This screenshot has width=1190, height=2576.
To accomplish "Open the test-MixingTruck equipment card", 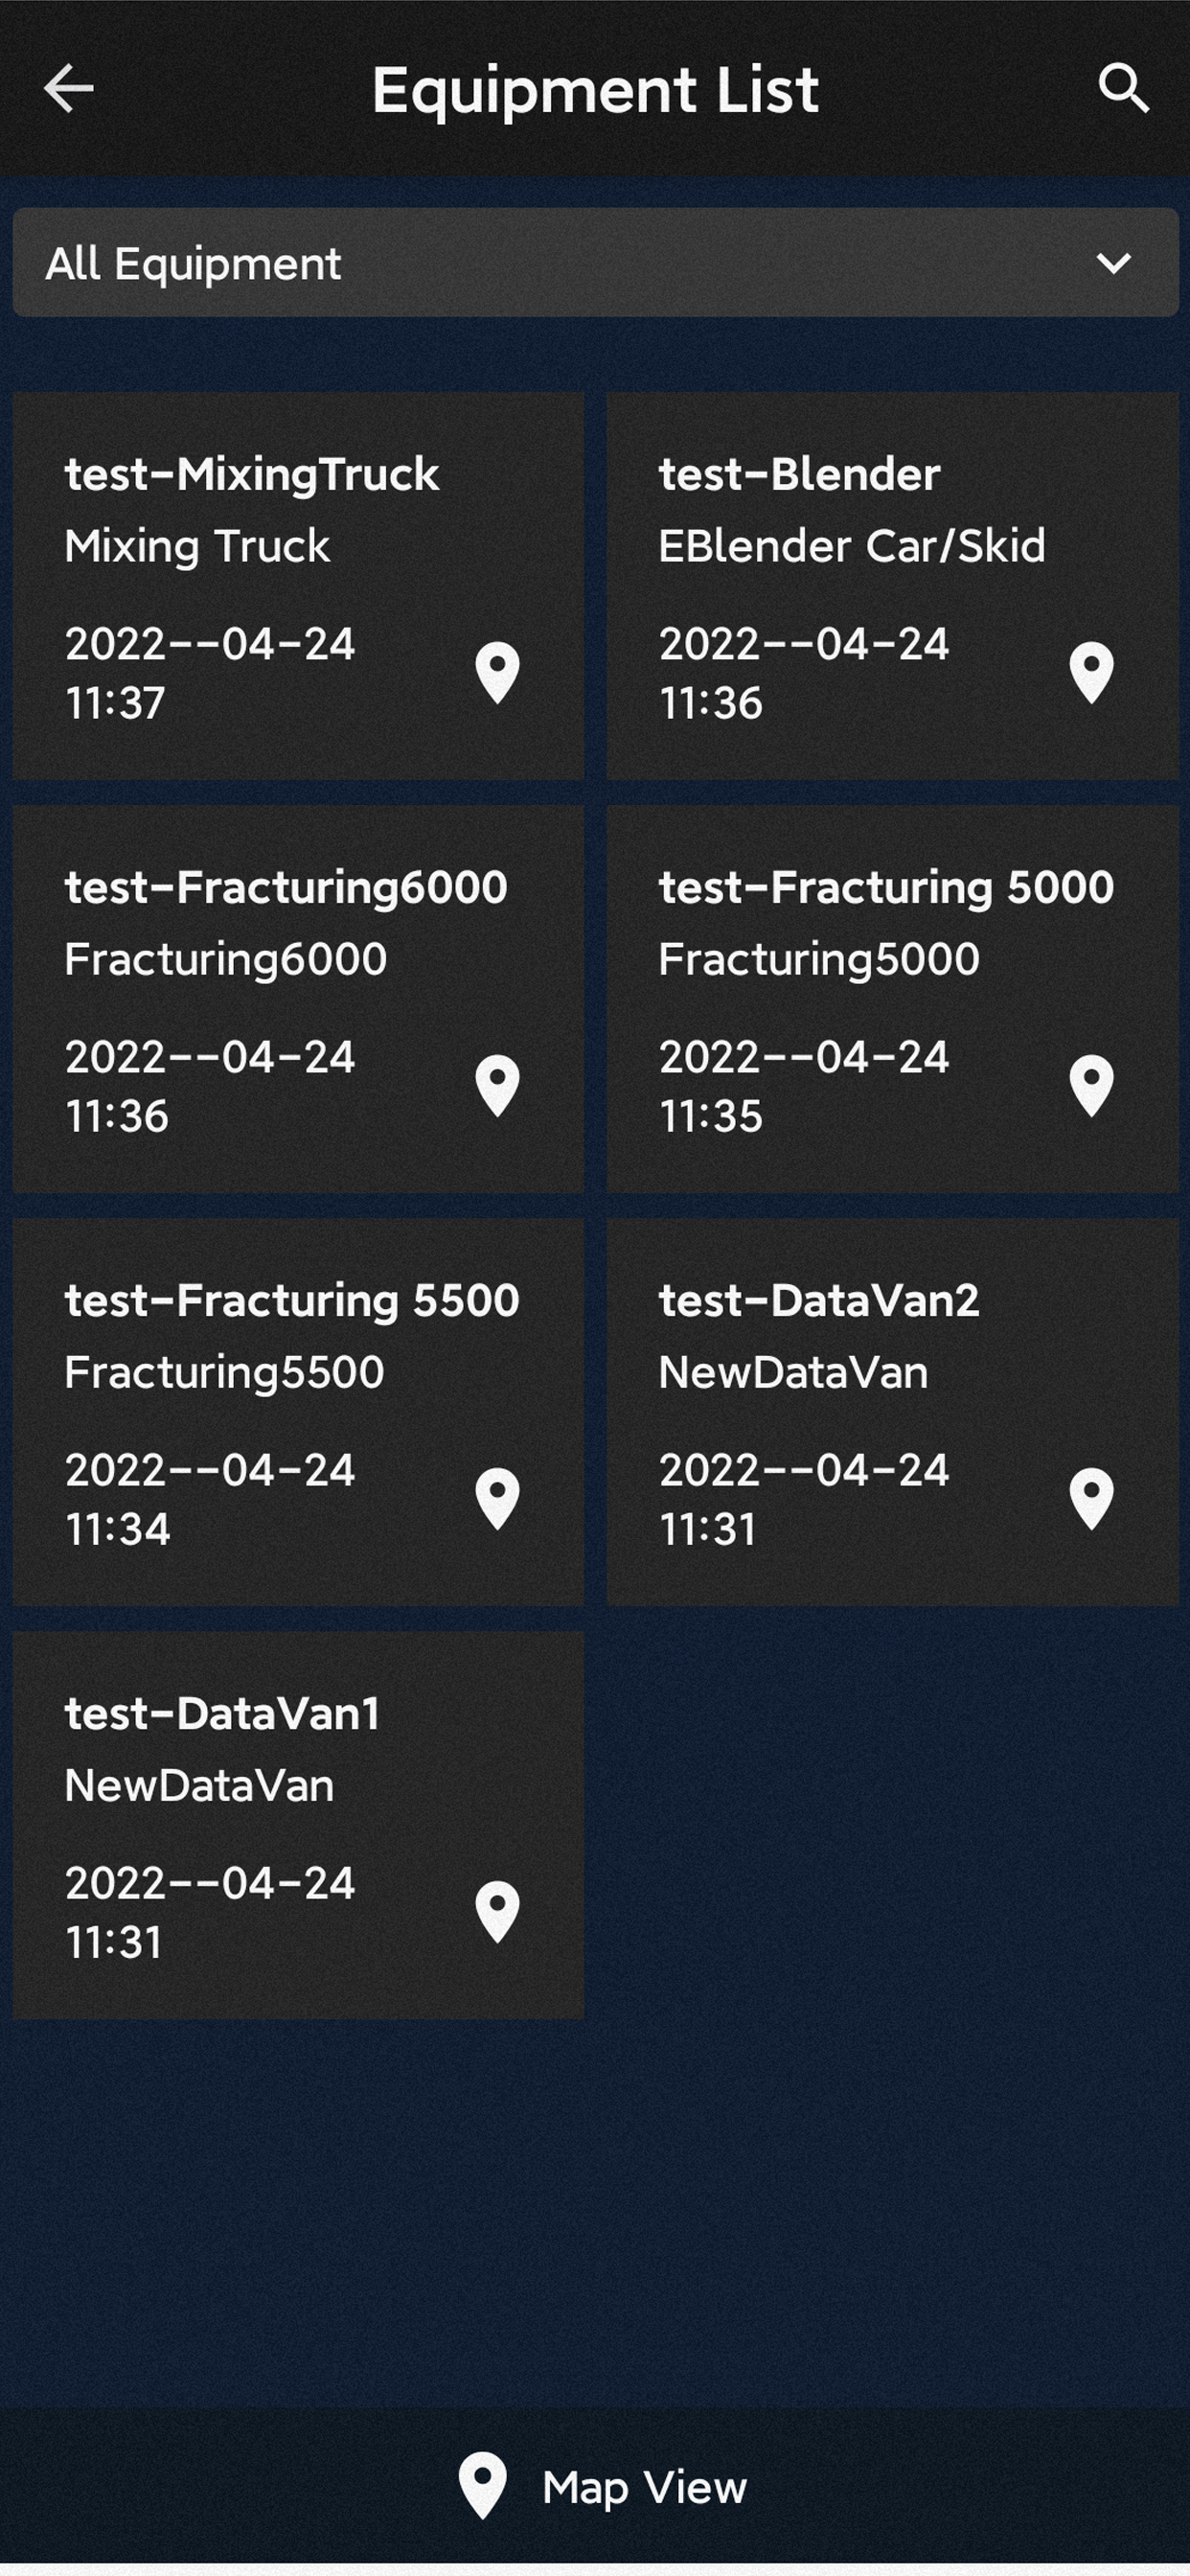I will [x=298, y=586].
